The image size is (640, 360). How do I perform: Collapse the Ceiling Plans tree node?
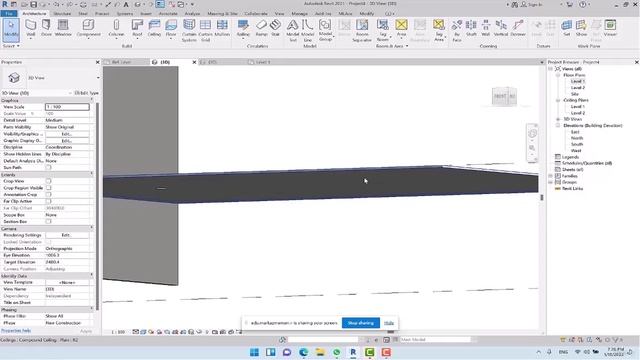click(x=558, y=100)
